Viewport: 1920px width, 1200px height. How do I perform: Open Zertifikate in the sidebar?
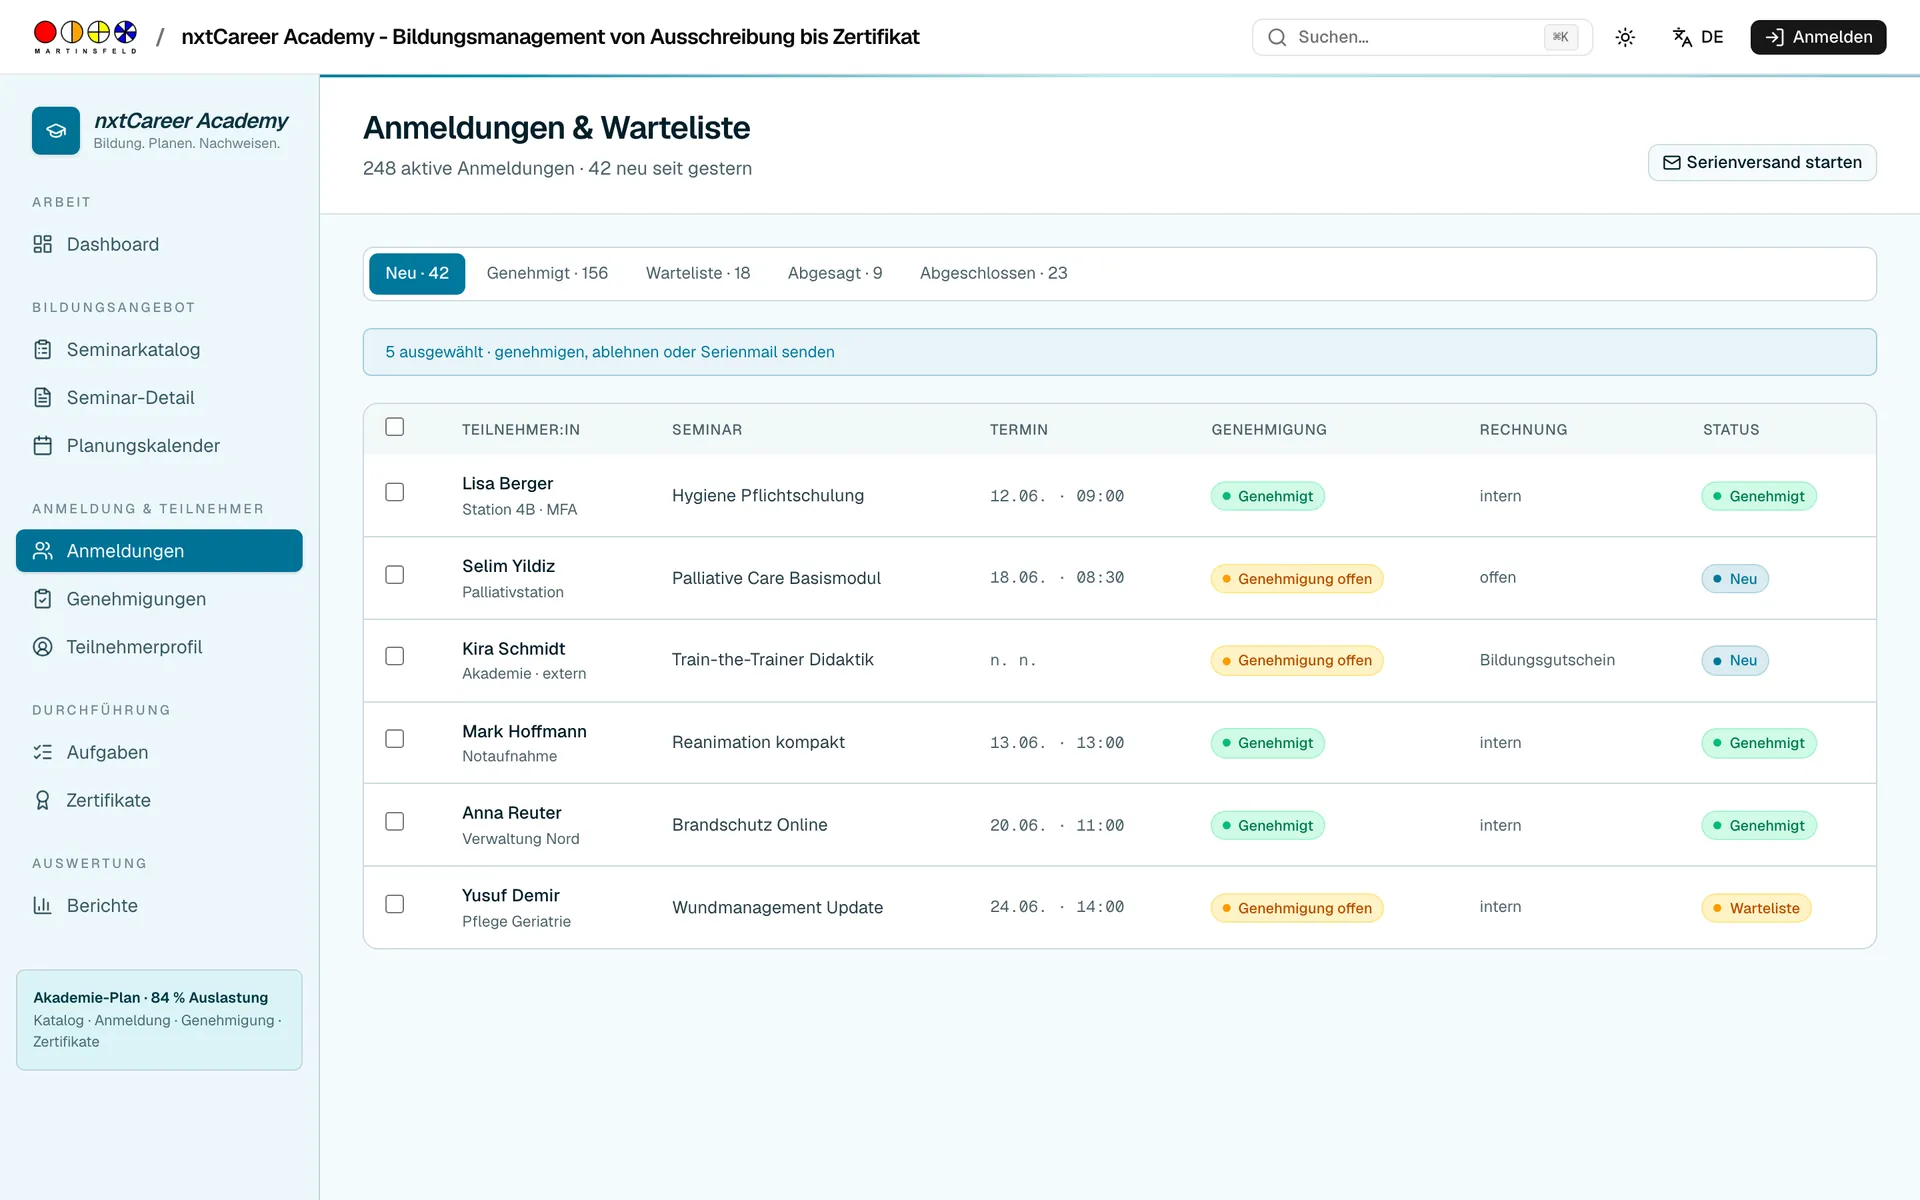pos(159,800)
